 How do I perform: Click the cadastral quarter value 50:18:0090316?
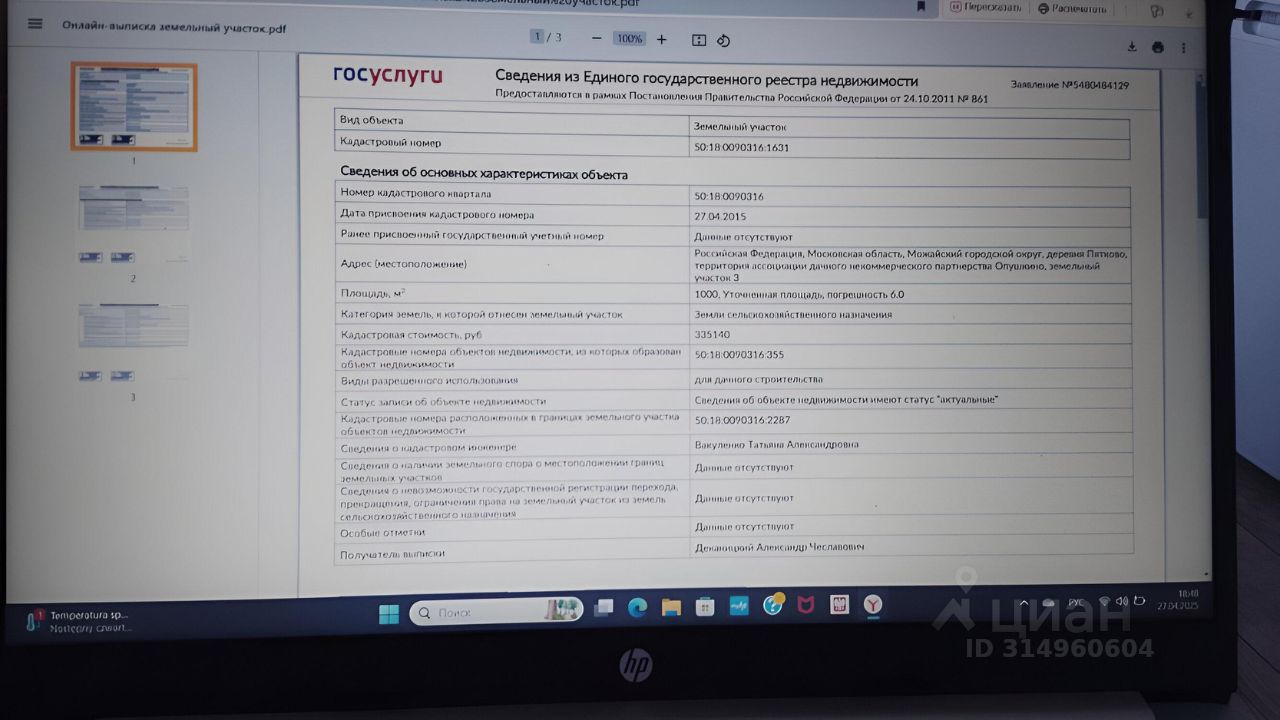click(x=729, y=196)
